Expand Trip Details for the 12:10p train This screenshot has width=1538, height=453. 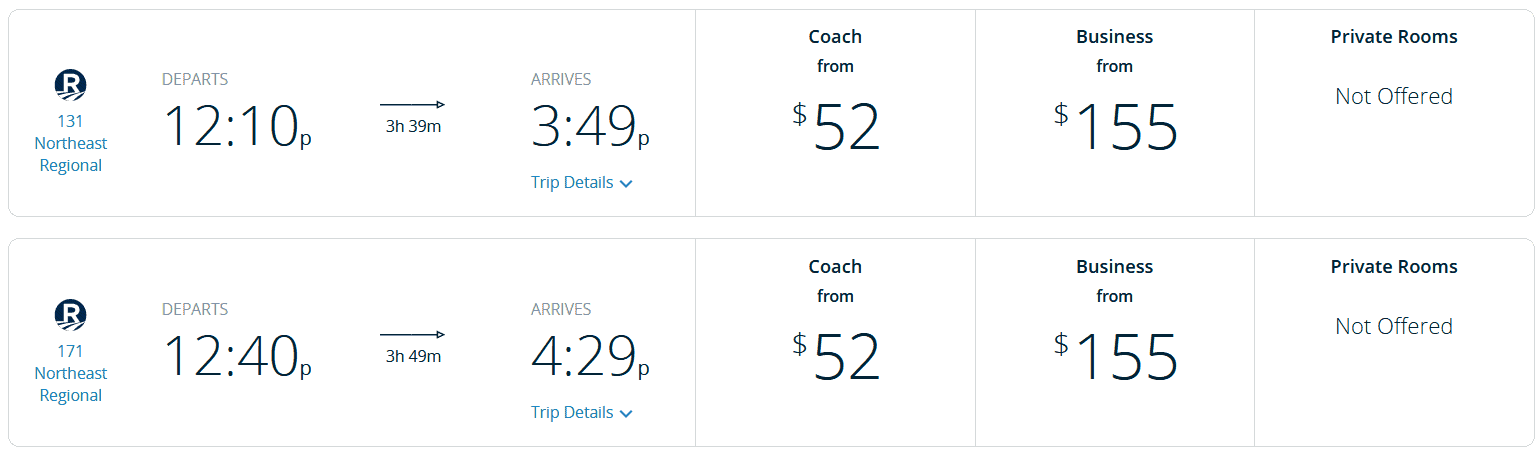pos(581,183)
